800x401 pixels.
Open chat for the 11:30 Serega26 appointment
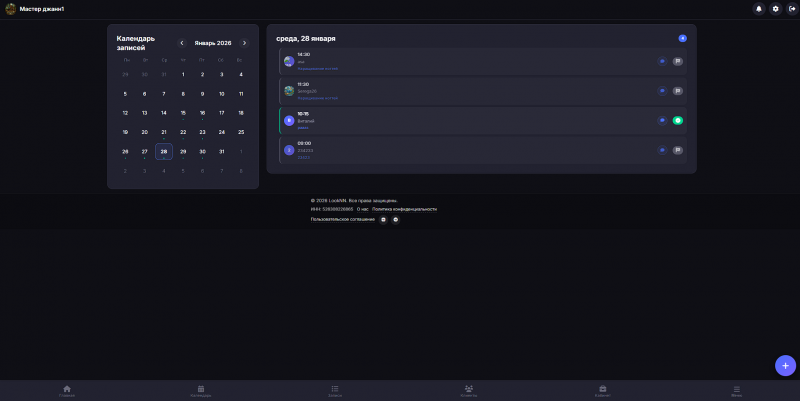(662, 91)
